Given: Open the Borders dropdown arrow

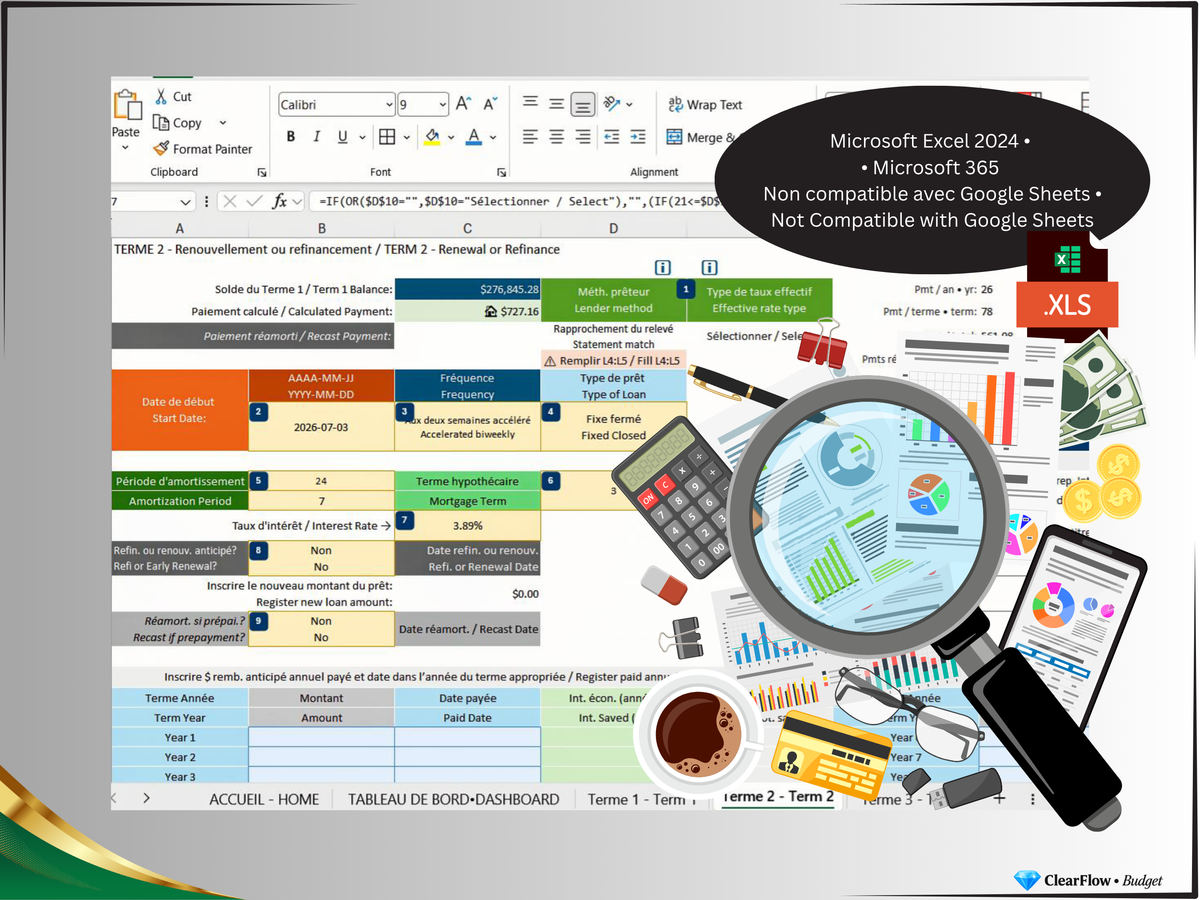Looking at the screenshot, I should 407,137.
